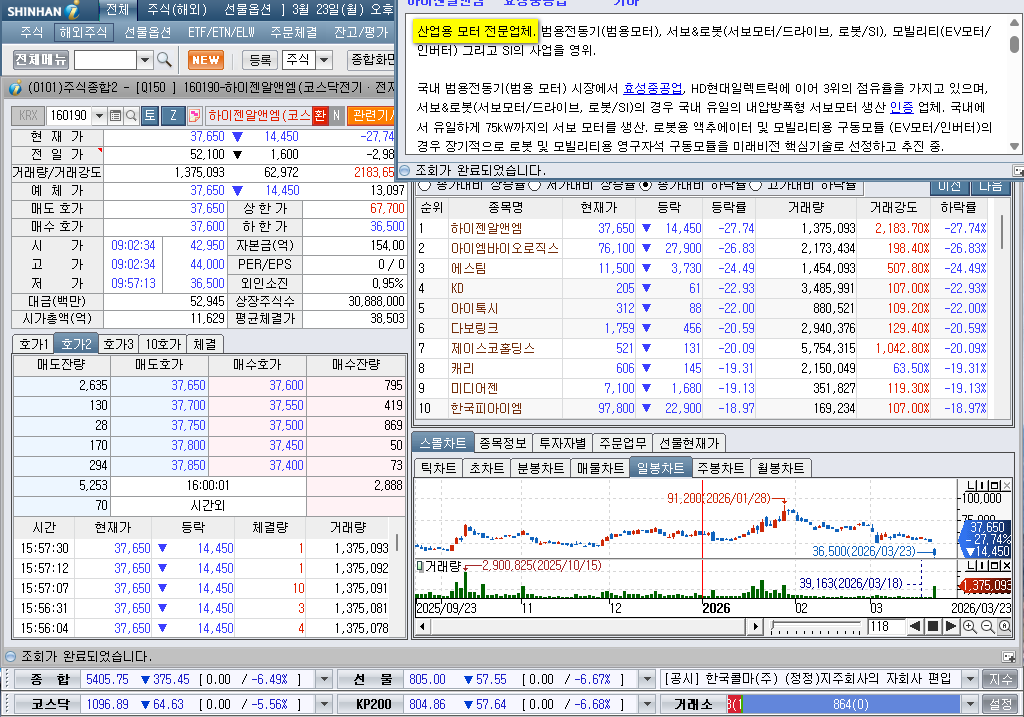1024x717 pixels.
Task: Open the KP200 row dropdown
Action: (x=647, y=705)
